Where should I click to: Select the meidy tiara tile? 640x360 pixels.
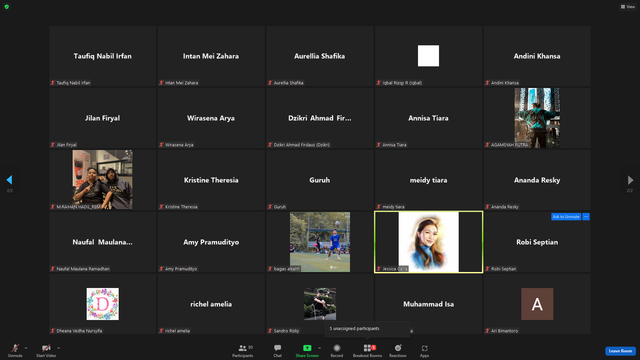tap(429, 180)
